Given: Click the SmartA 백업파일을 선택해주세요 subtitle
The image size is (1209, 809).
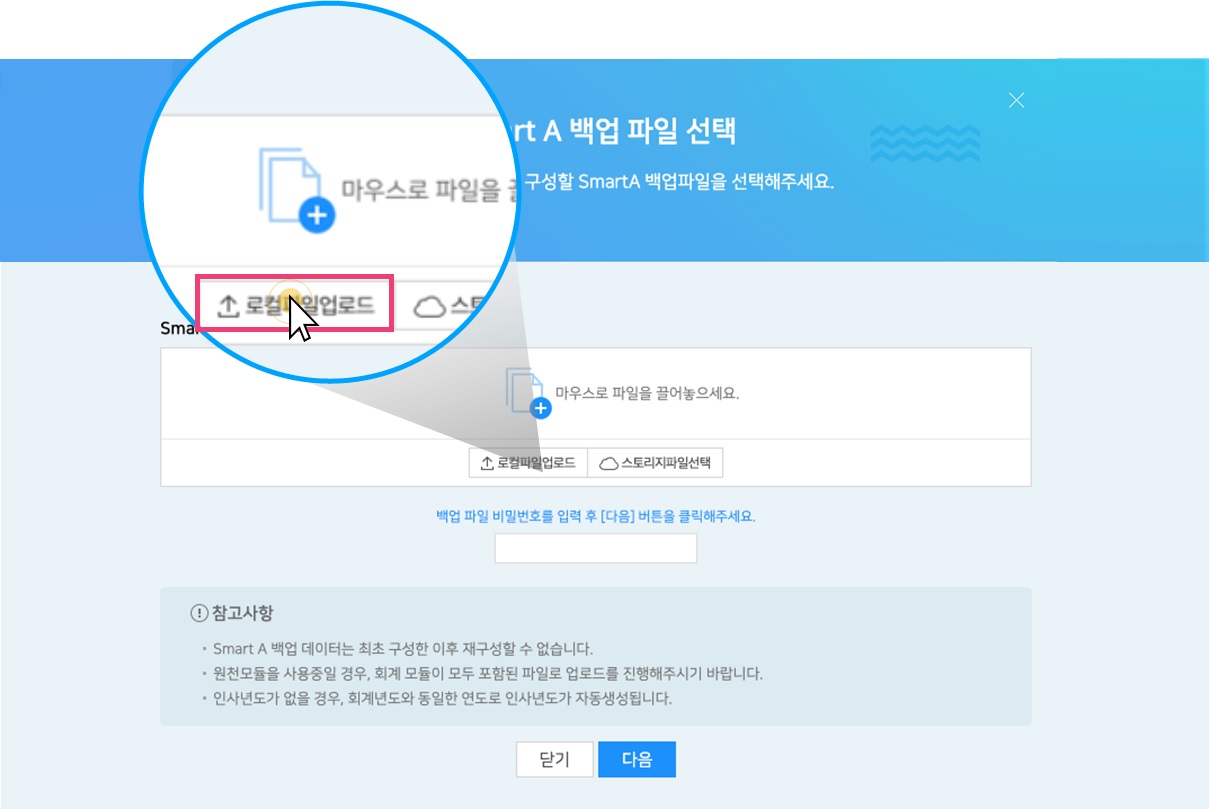Looking at the screenshot, I should point(679,183).
